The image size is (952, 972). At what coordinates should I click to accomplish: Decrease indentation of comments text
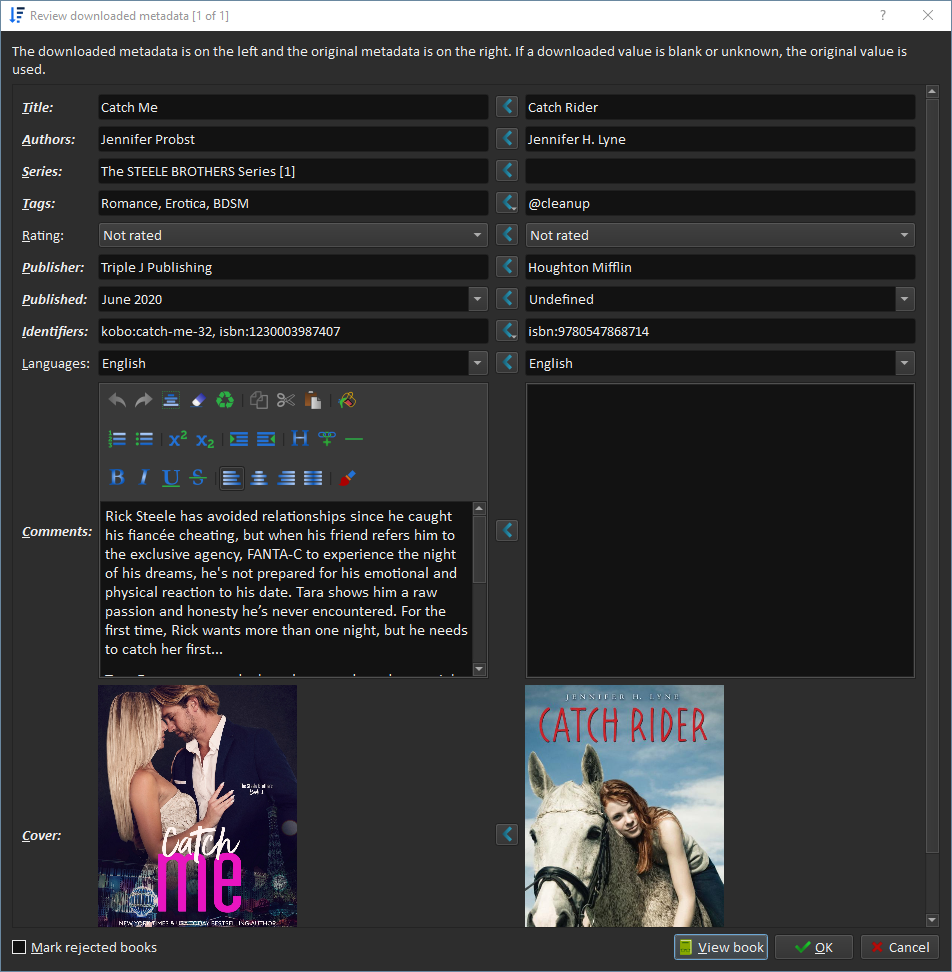tap(266, 439)
